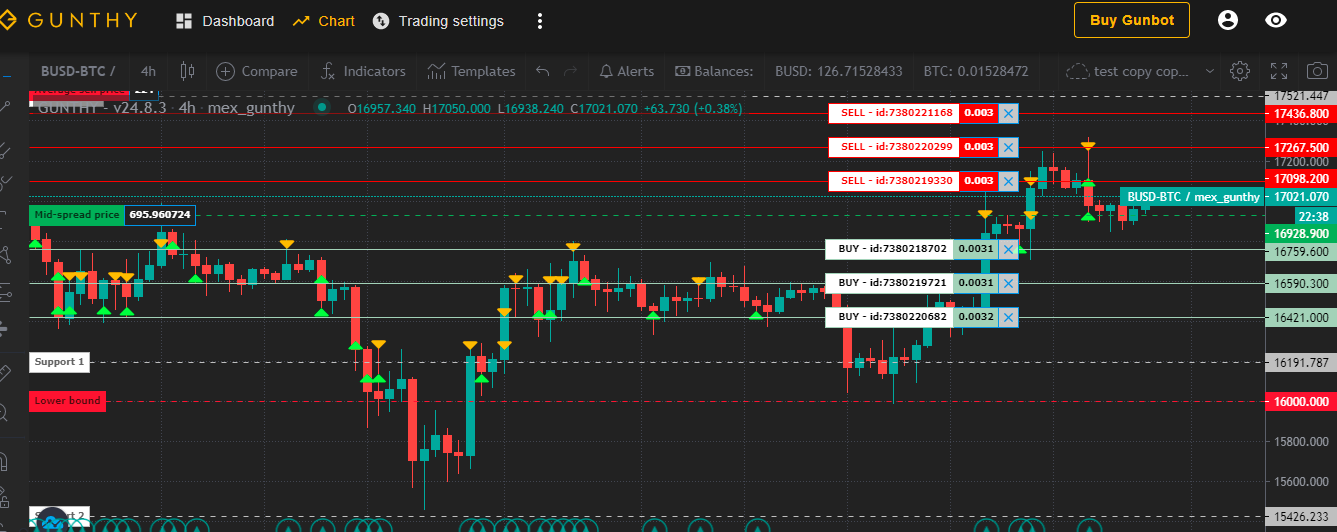Click 0.0031 quantity on BUY id:7380218702
Viewport: 1337px width, 532px height.
point(976,249)
